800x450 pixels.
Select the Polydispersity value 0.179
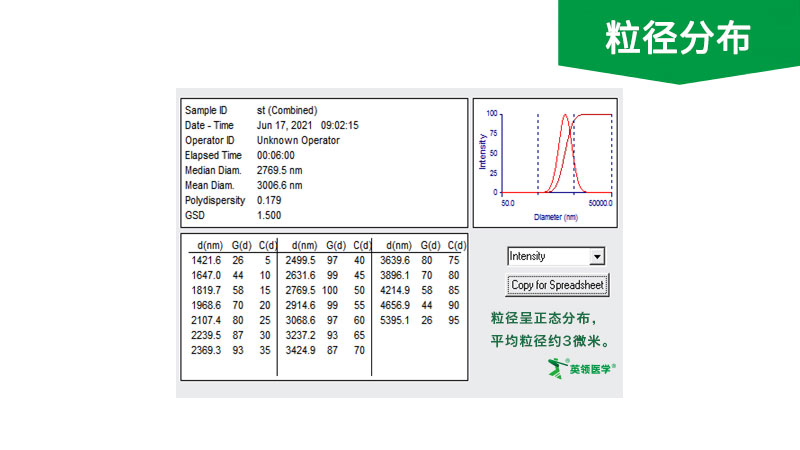(269, 200)
